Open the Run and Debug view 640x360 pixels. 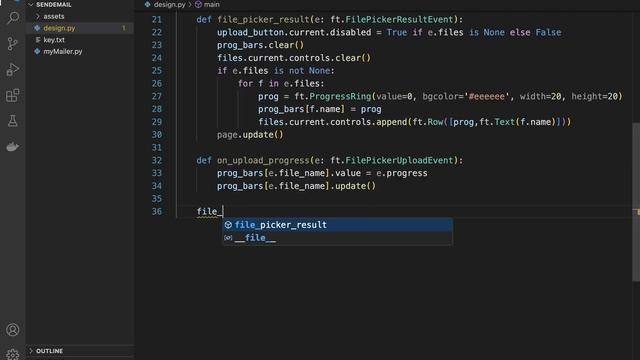click(x=13, y=69)
